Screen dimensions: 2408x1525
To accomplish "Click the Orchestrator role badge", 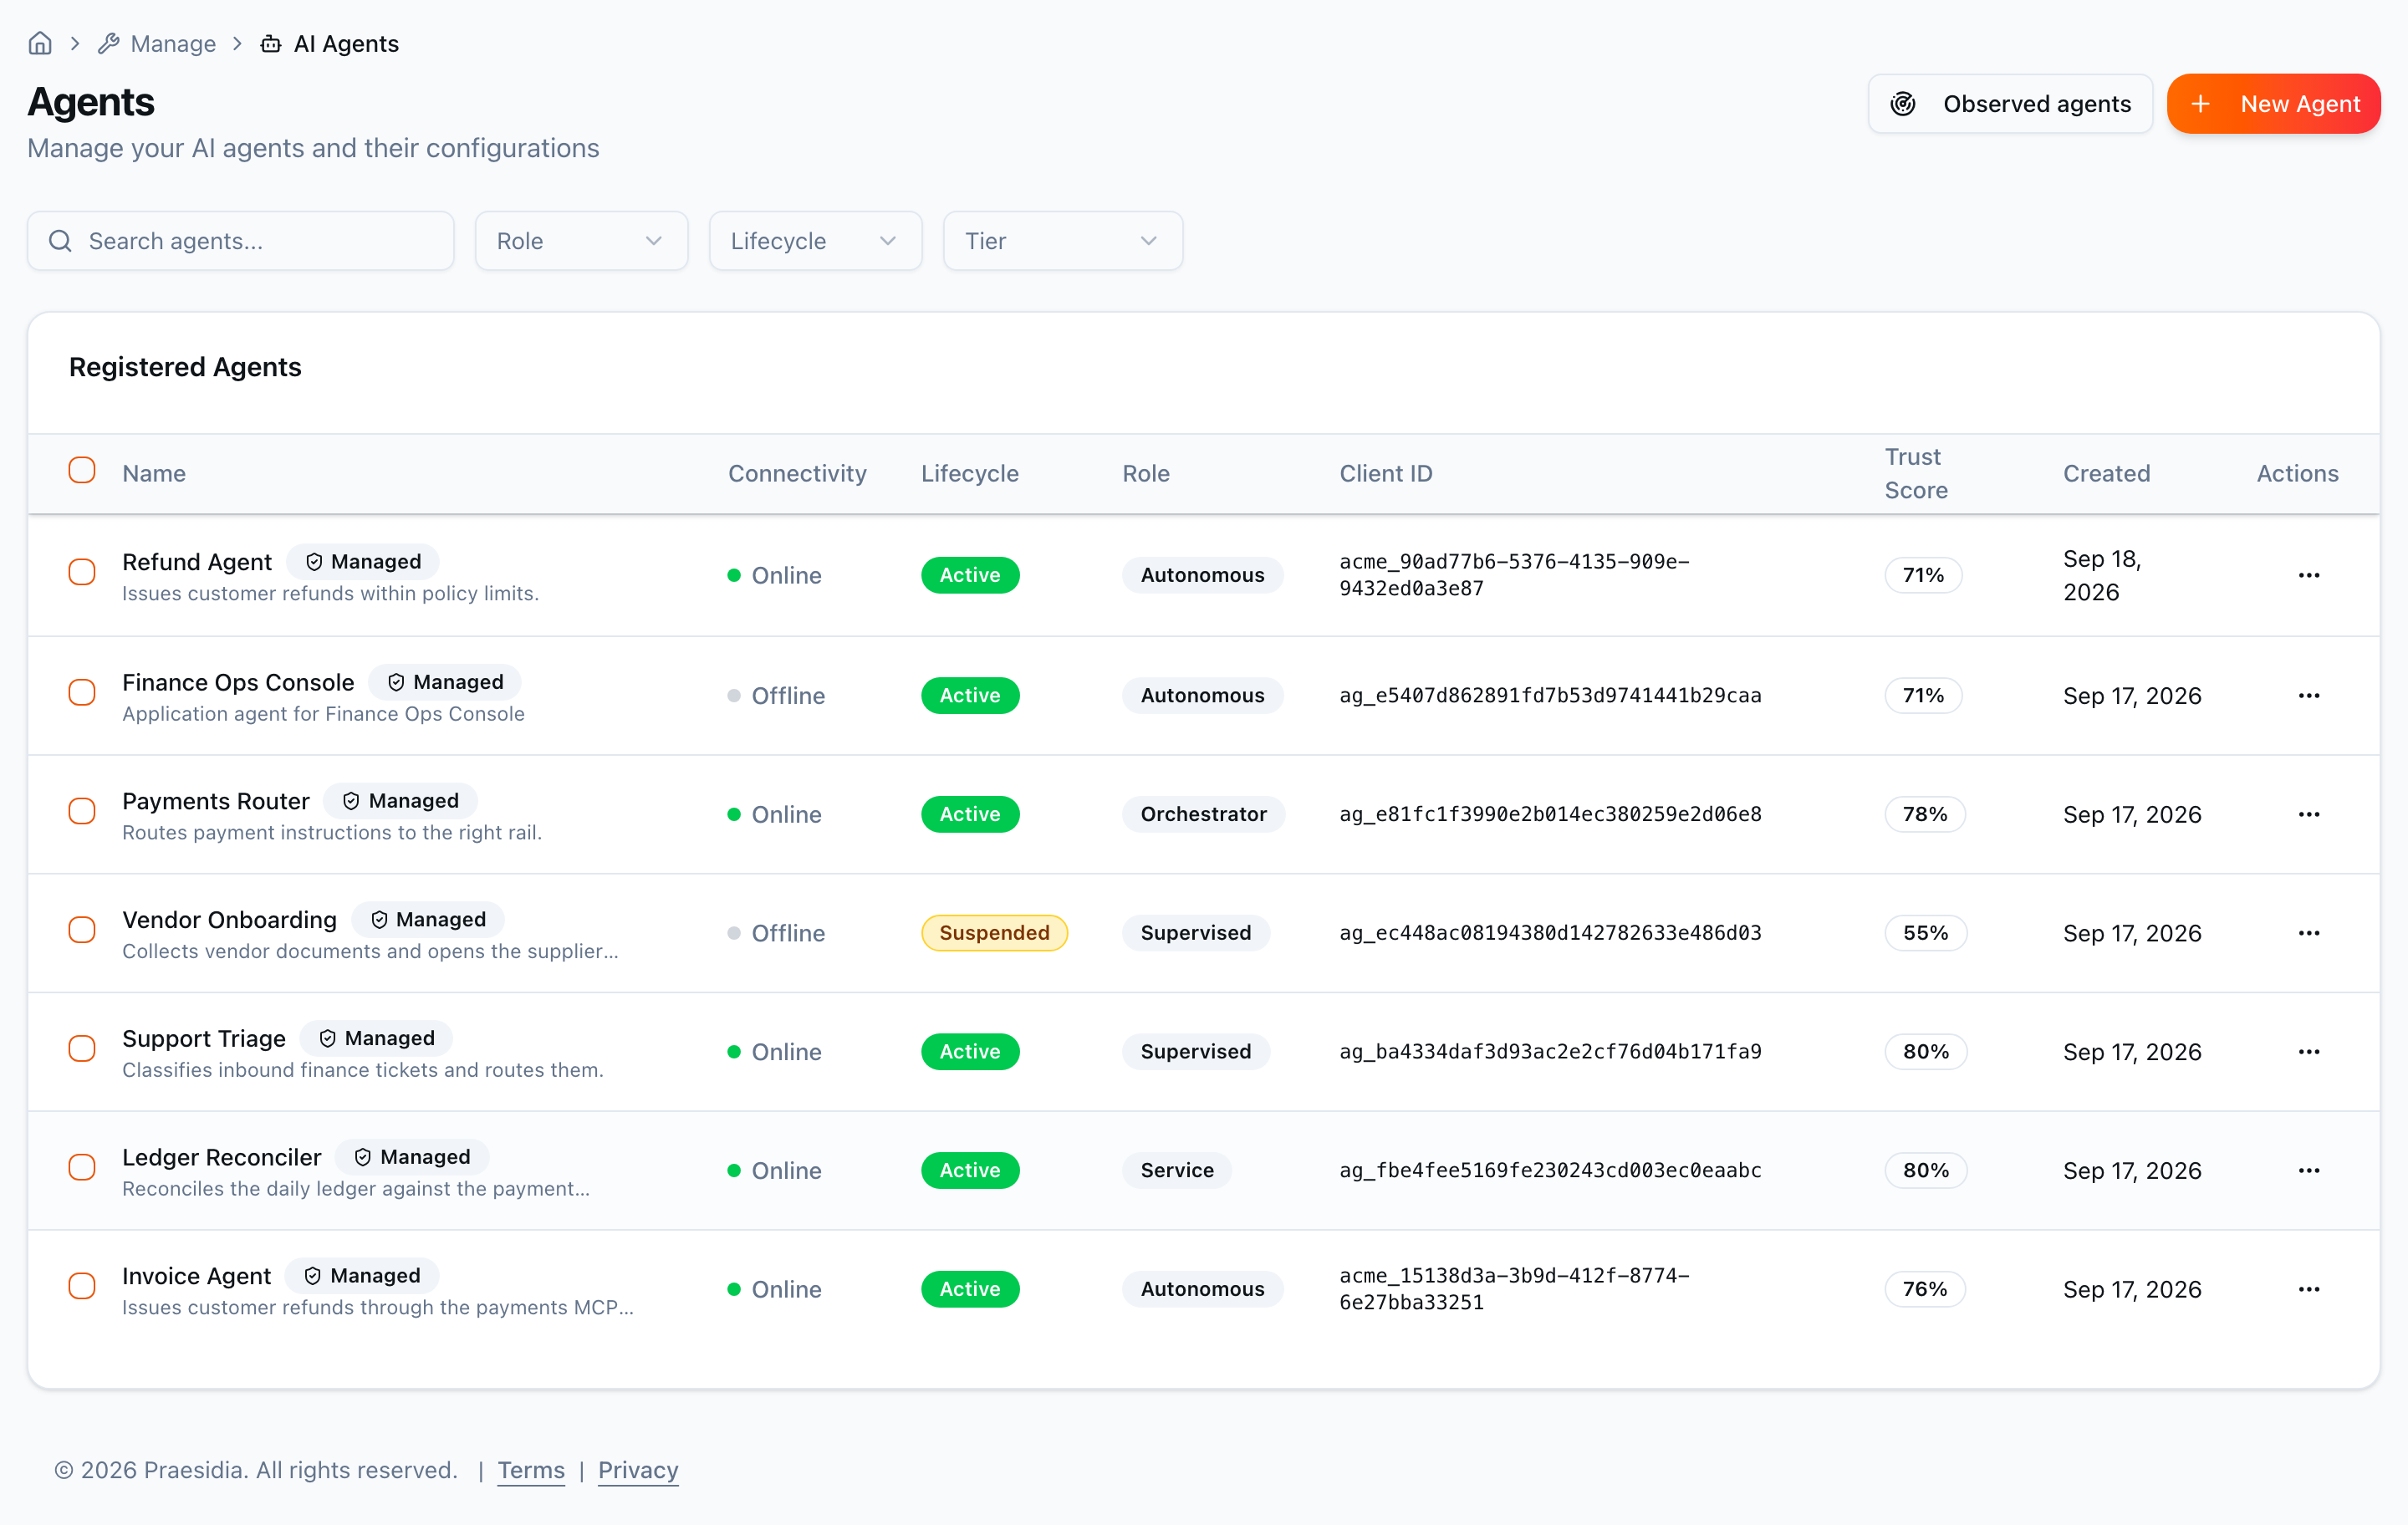I will tap(1203, 814).
